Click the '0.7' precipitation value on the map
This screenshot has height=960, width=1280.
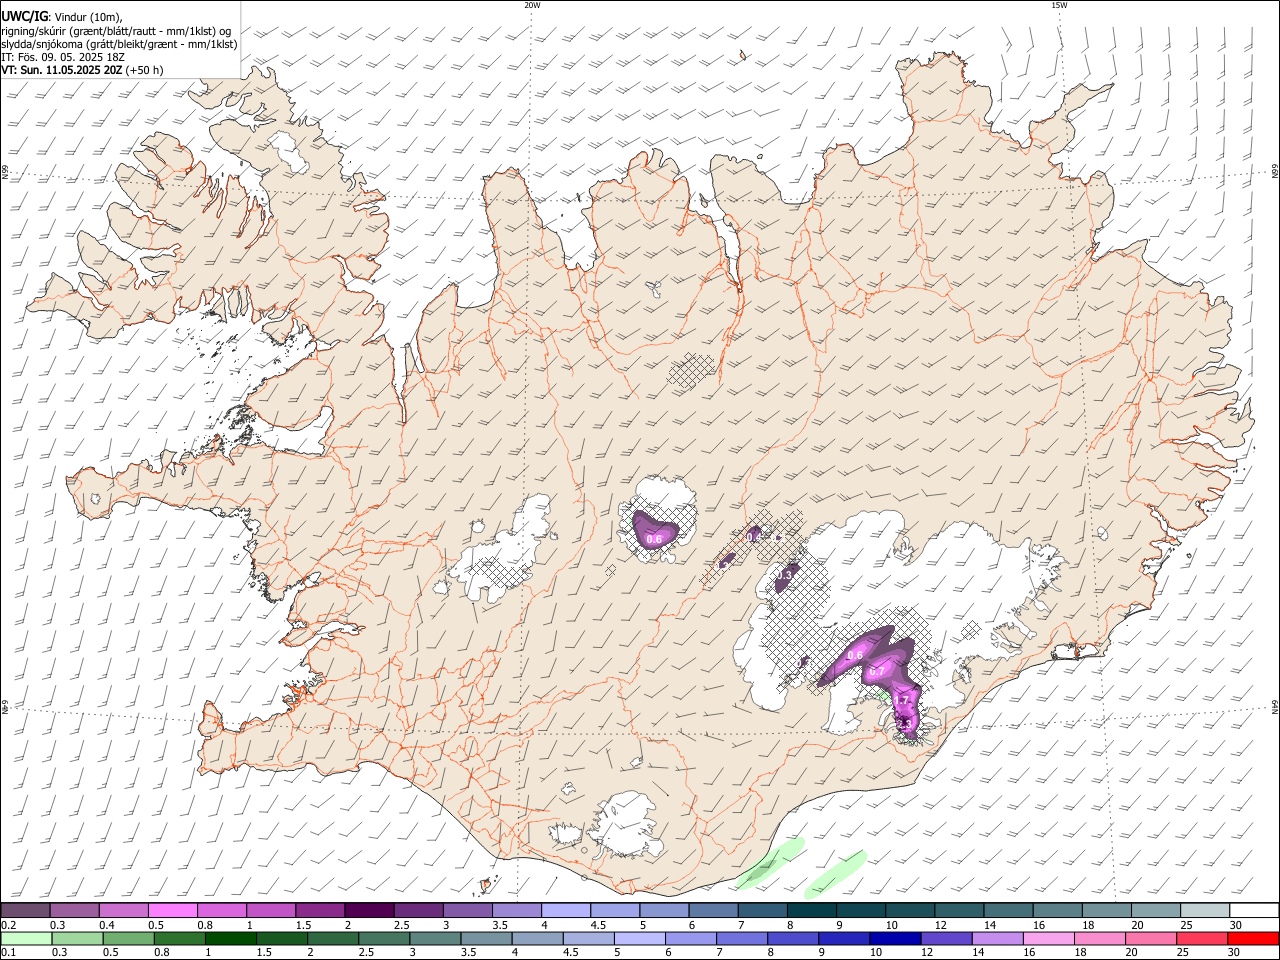point(877,672)
